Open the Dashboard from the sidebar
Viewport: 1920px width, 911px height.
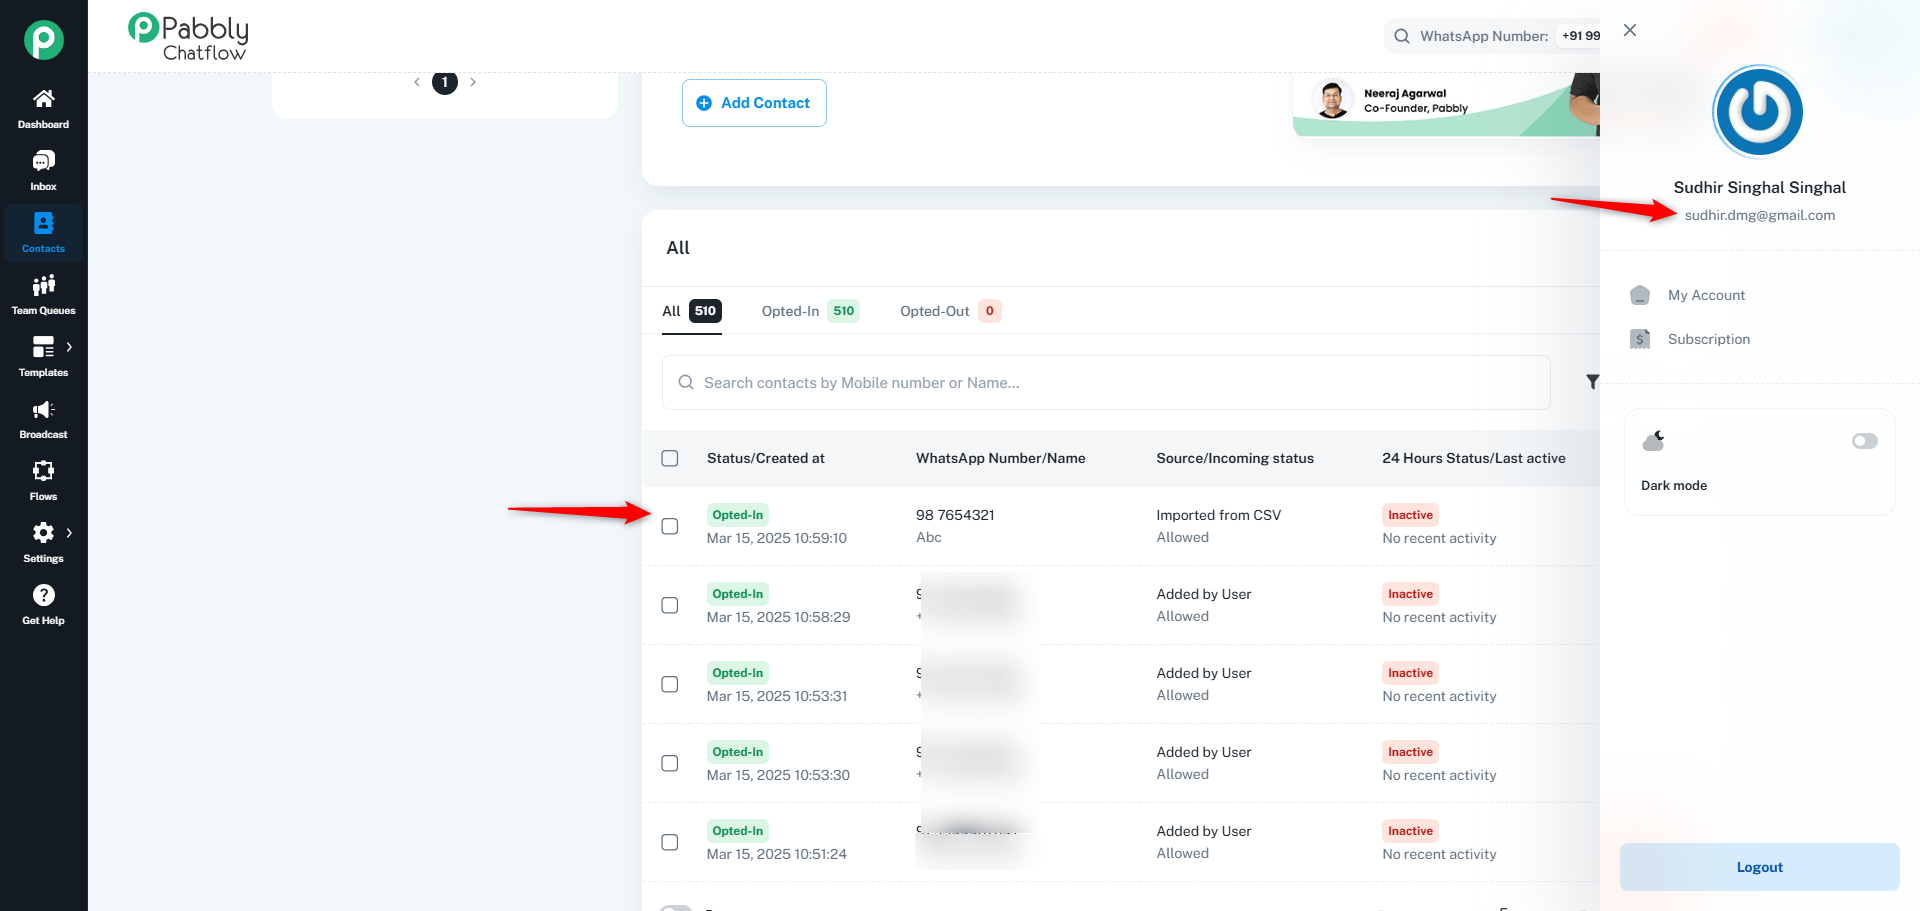pos(43,108)
